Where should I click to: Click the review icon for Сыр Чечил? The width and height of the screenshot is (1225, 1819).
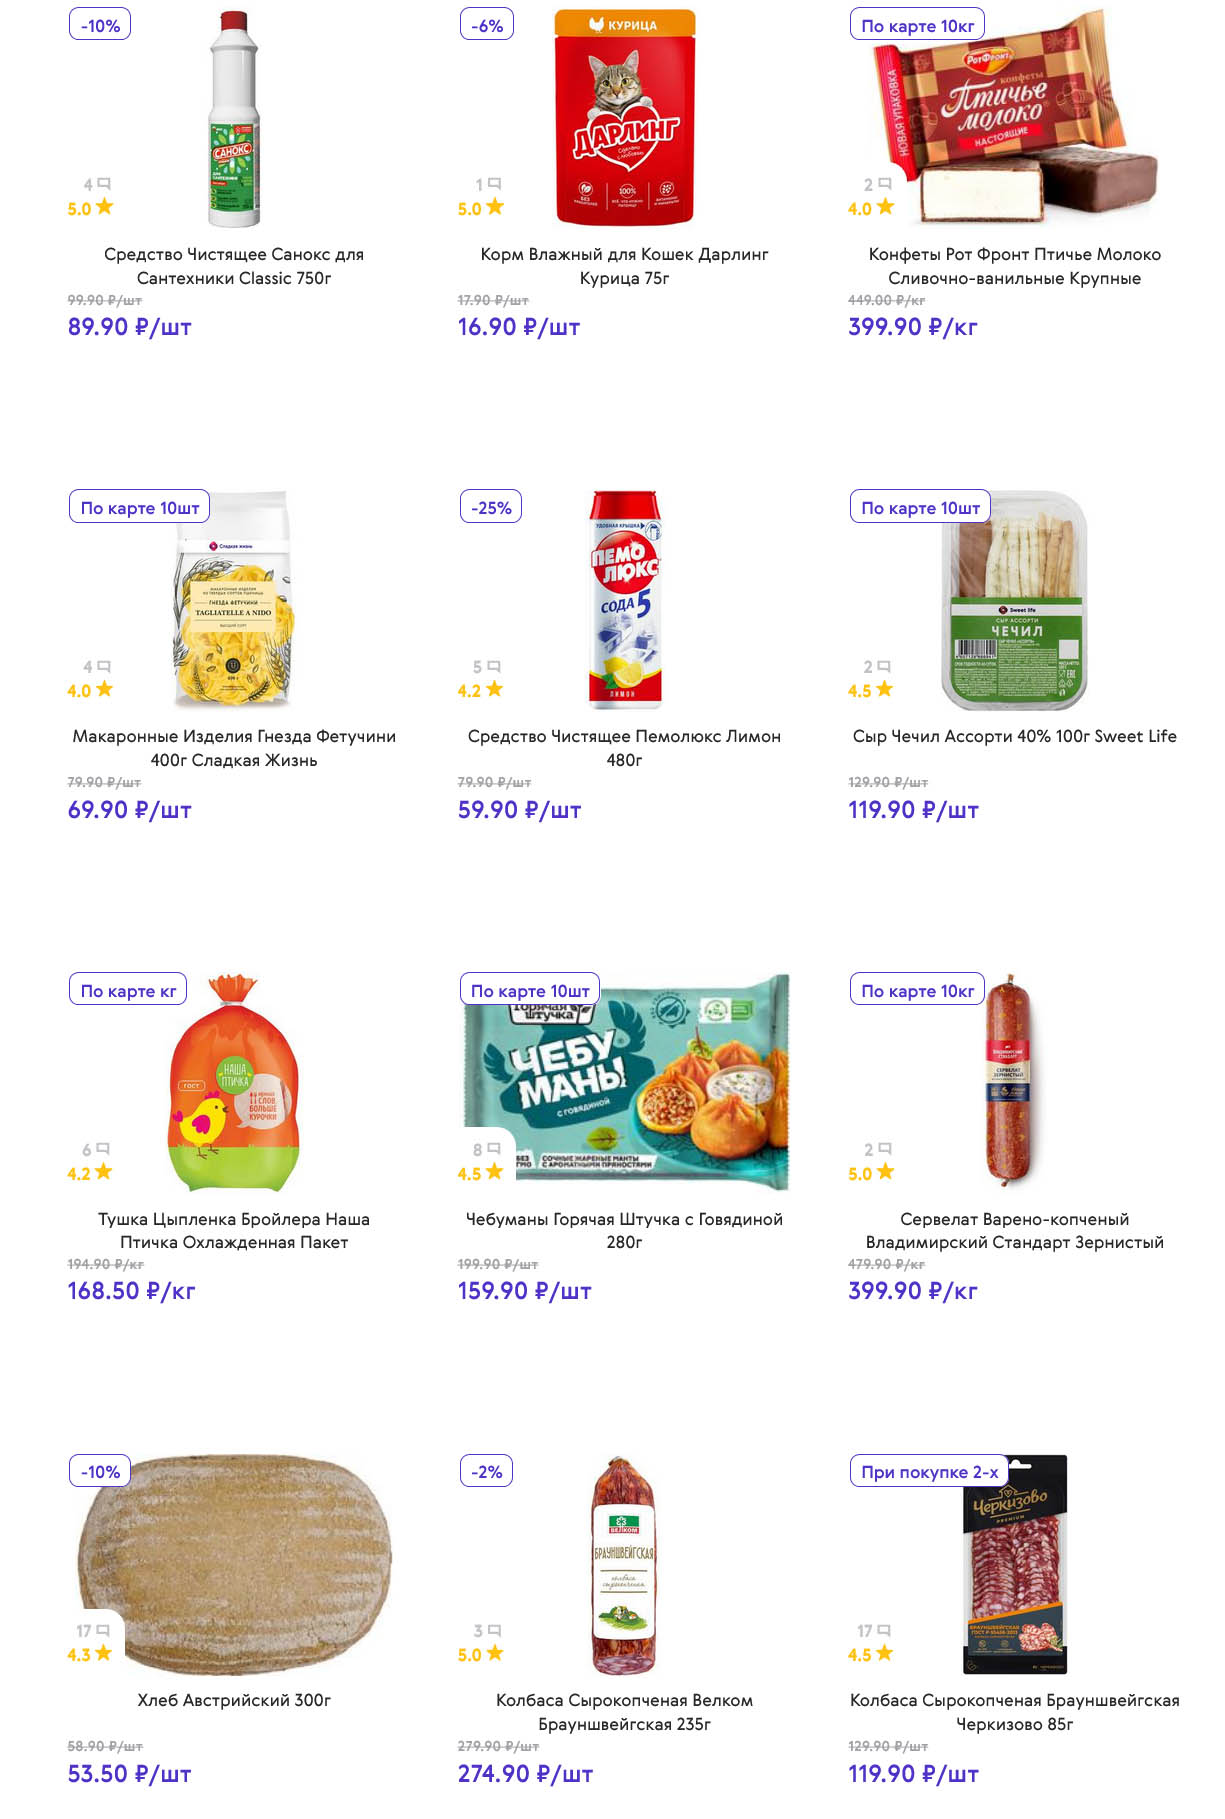884,666
